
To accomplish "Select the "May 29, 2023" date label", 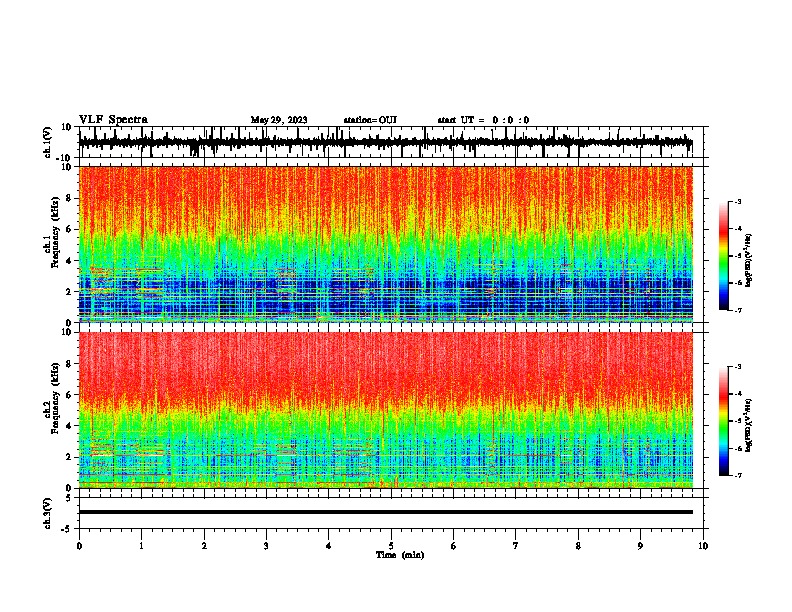I will point(279,120).
